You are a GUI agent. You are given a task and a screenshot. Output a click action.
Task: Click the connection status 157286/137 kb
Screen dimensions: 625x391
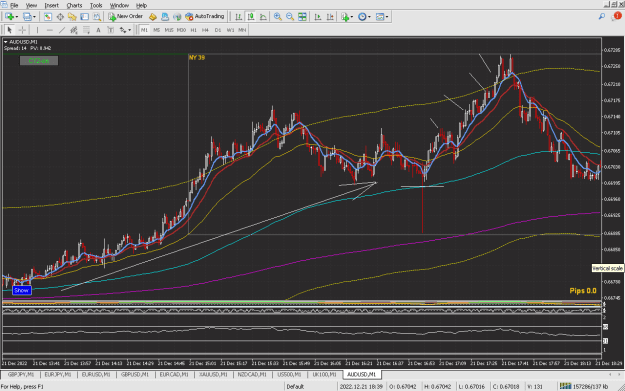[x=585, y=387]
